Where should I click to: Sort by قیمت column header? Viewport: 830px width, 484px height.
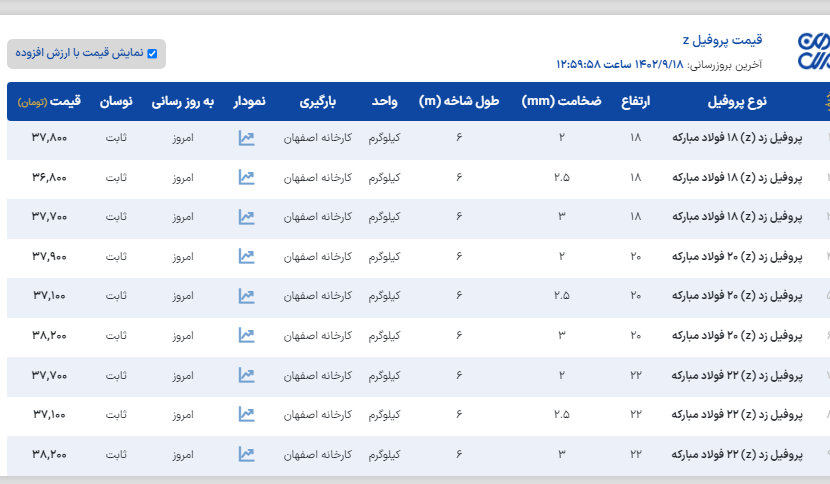58,102
